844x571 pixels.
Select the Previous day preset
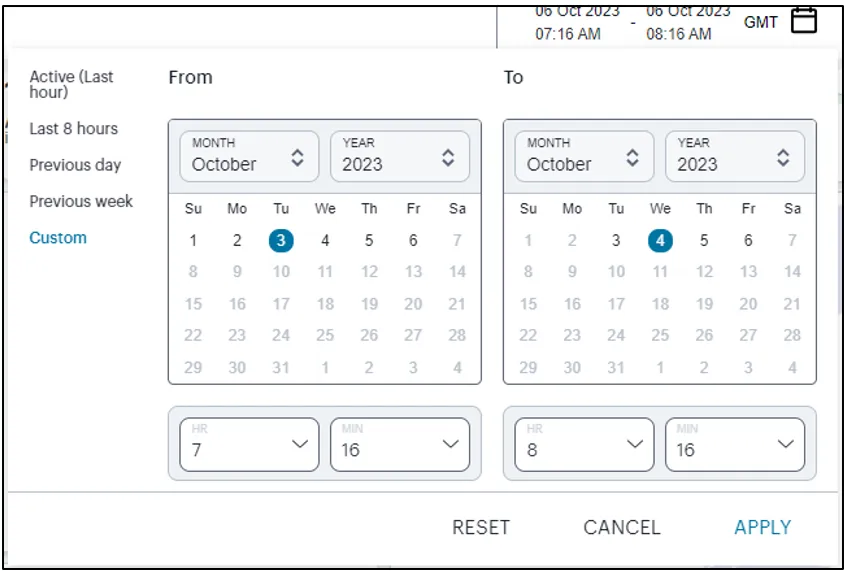pos(75,165)
